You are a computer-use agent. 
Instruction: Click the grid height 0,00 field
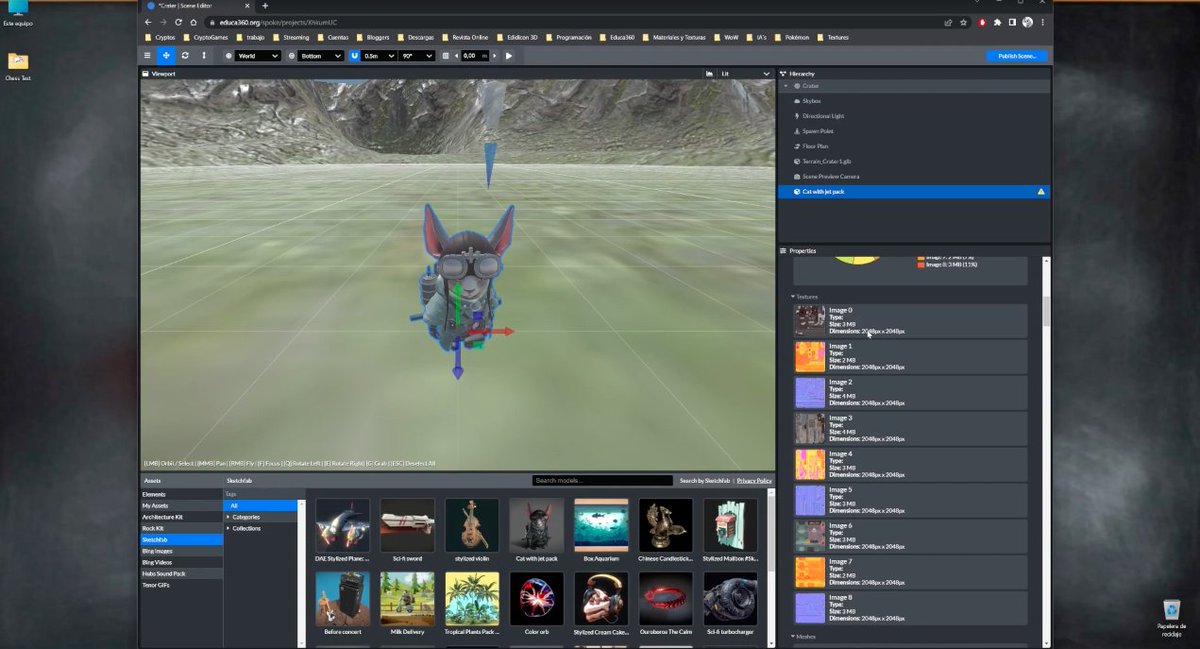tap(474, 56)
